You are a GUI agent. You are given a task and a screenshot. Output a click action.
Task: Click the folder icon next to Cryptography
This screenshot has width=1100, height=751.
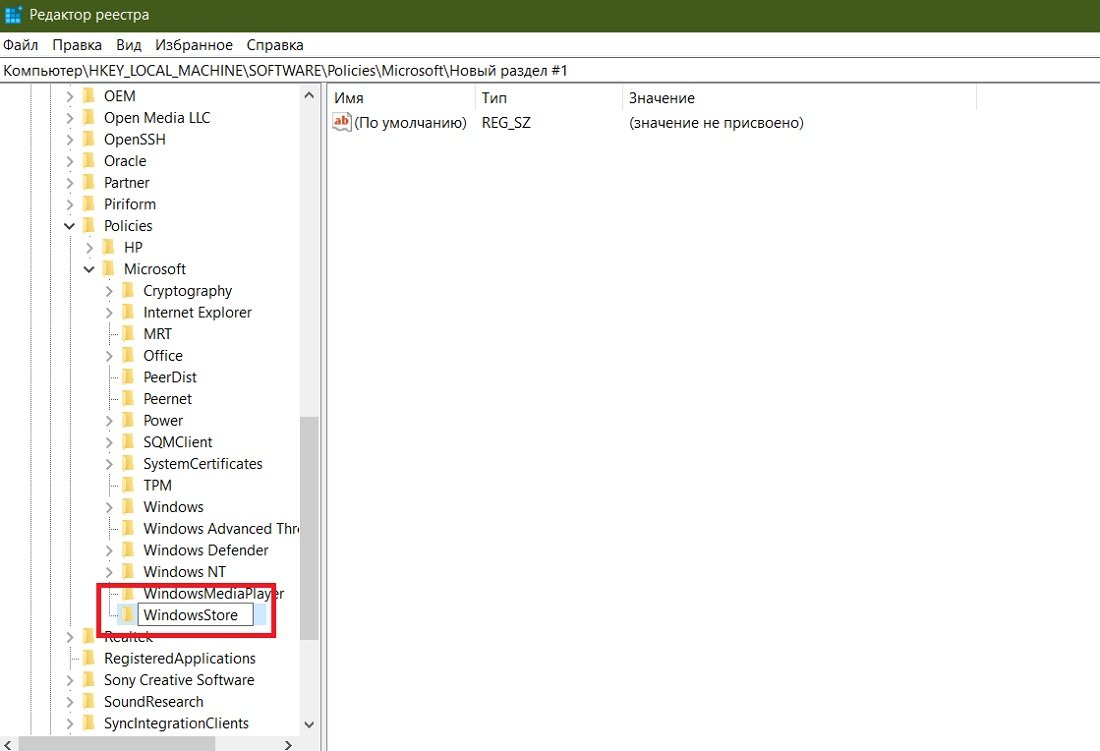(x=128, y=290)
